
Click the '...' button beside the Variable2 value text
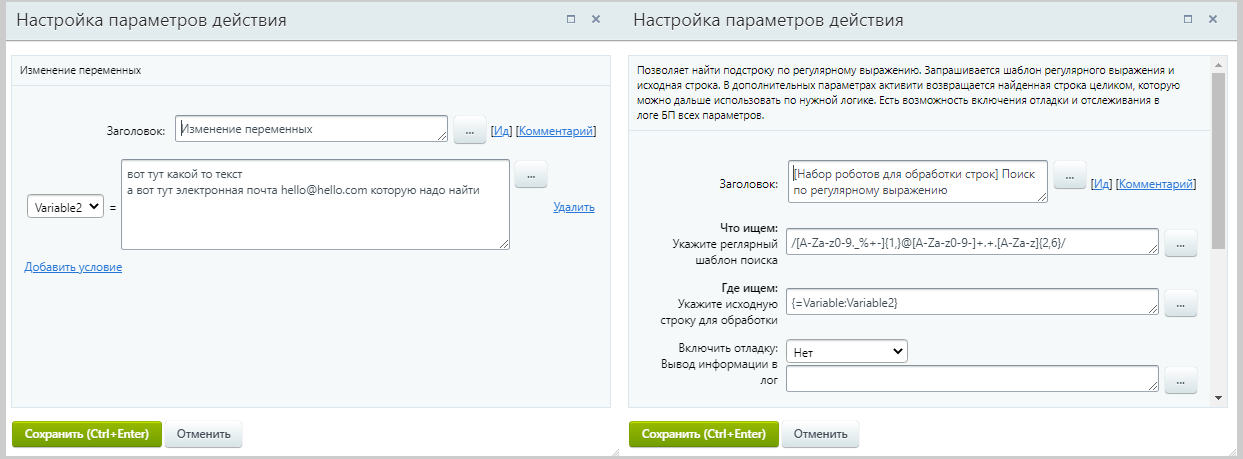point(530,175)
